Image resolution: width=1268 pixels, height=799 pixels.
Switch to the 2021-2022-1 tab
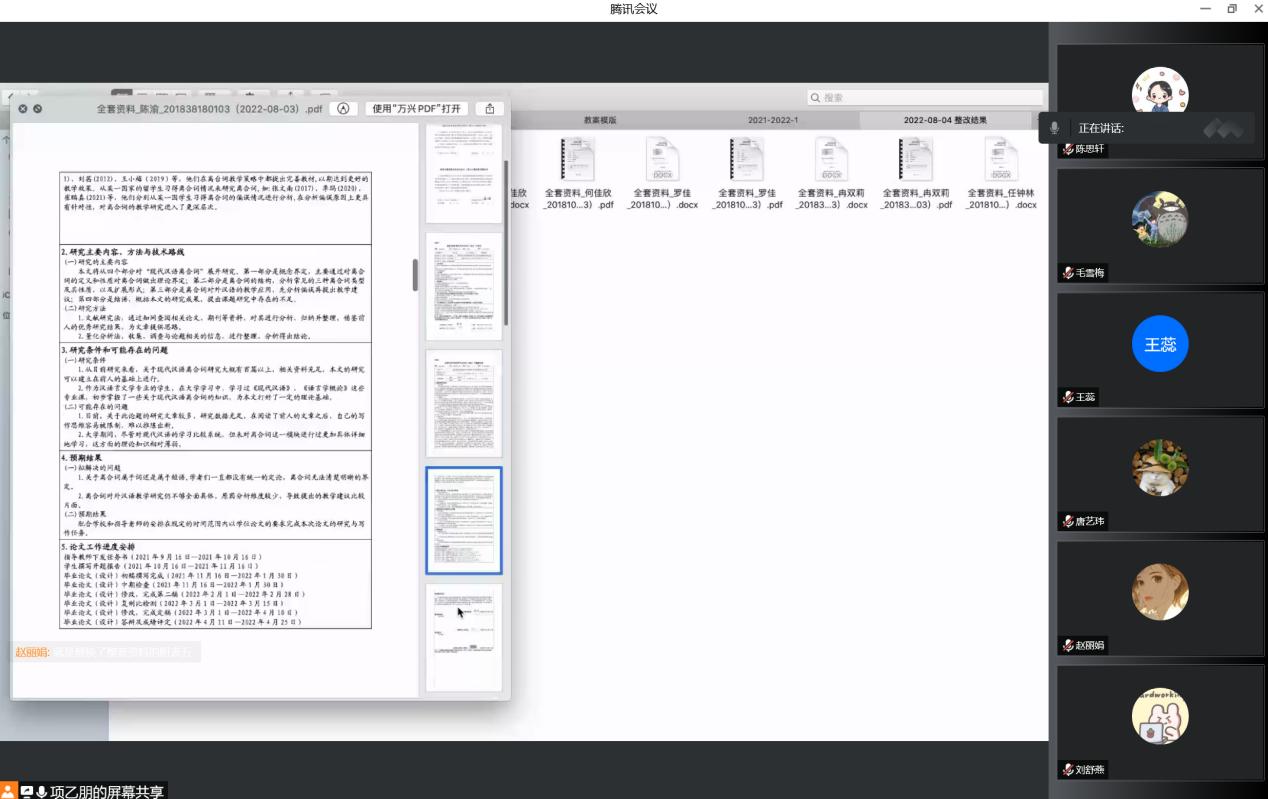pyautogui.click(x=773, y=120)
